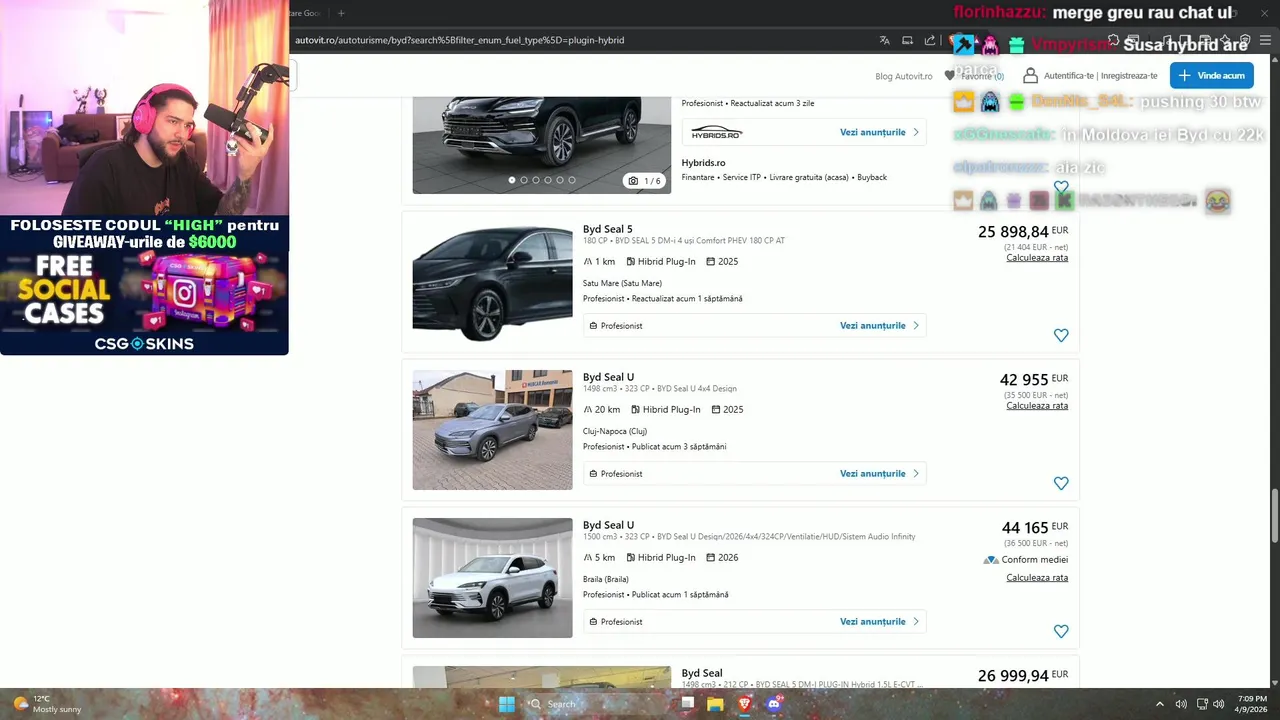Click the plus icon in Vinde acum
The height and width of the screenshot is (720, 1280).
coord(1184,75)
